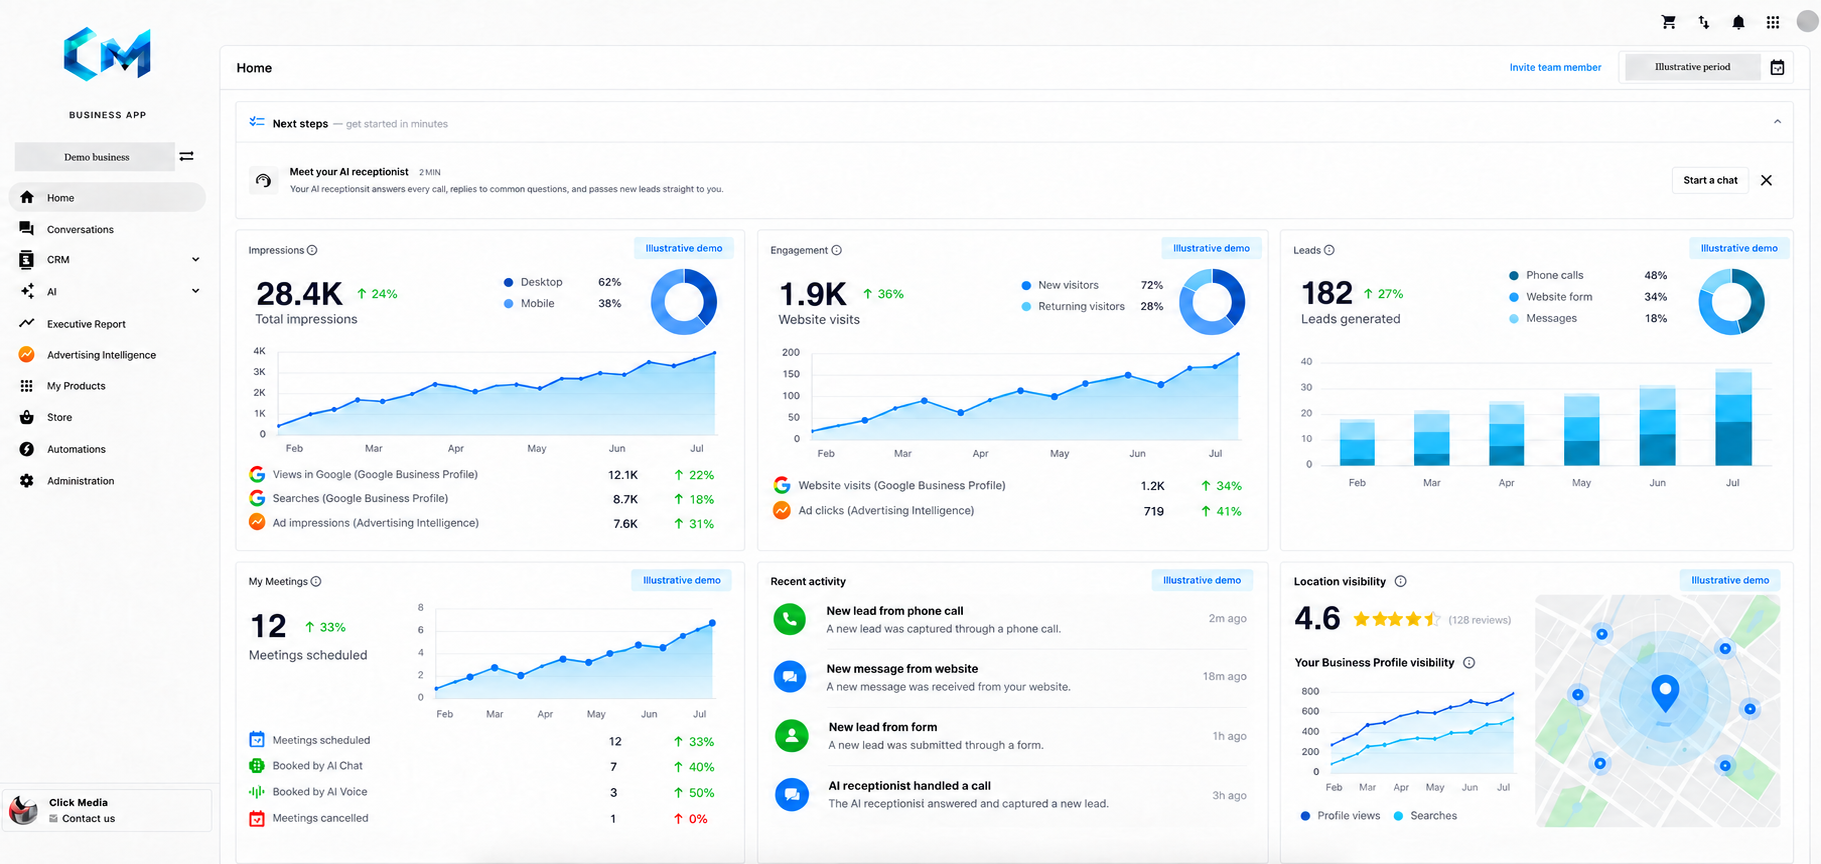Click the Impressions info icon
This screenshot has height=864, width=1821.
(312, 250)
